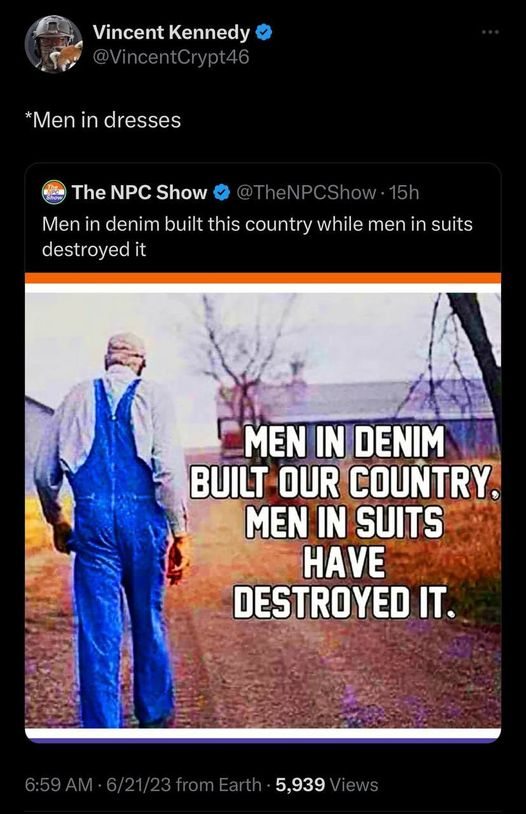Click The NPC Show verified badge

(222, 192)
